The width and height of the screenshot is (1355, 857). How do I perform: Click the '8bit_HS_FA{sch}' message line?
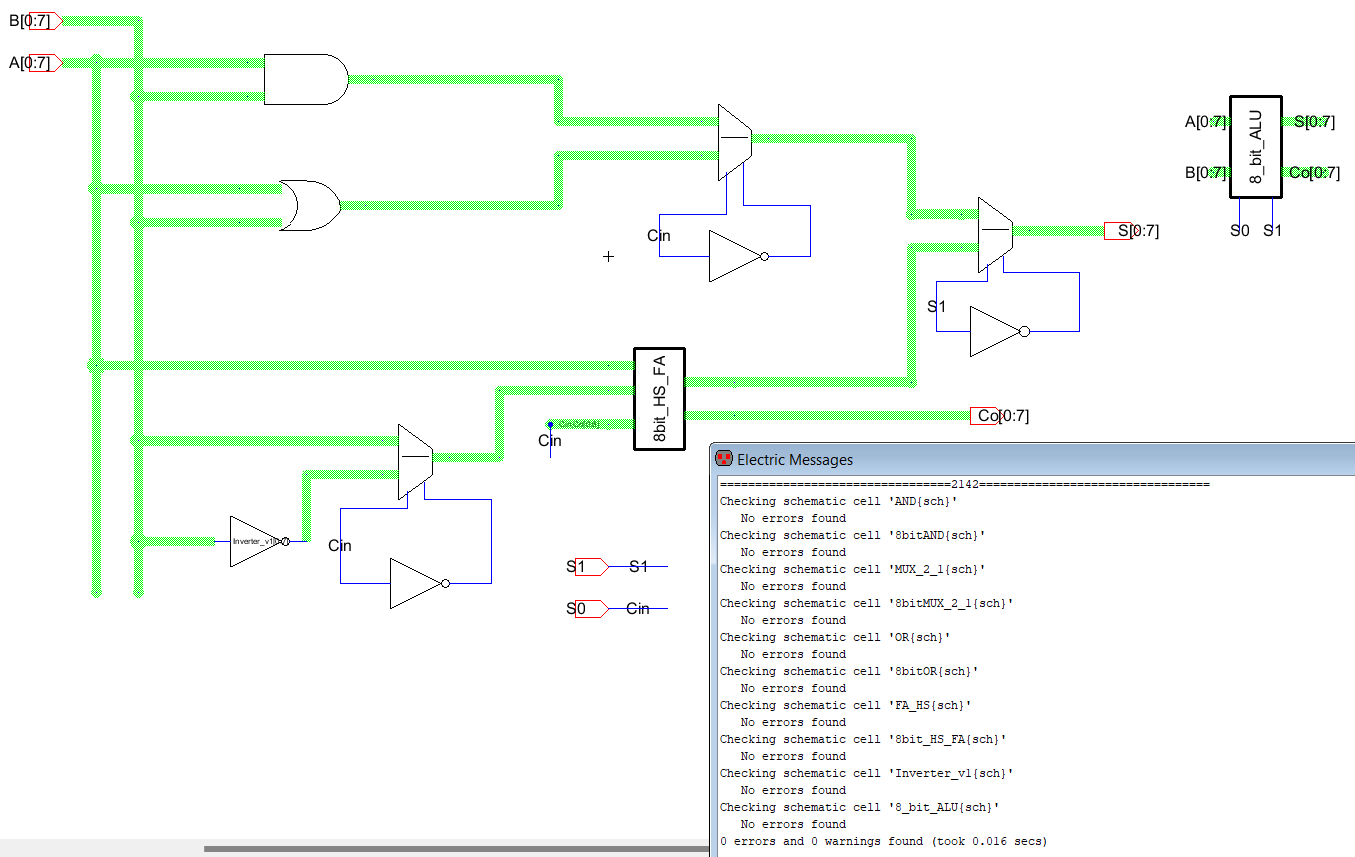(863, 739)
